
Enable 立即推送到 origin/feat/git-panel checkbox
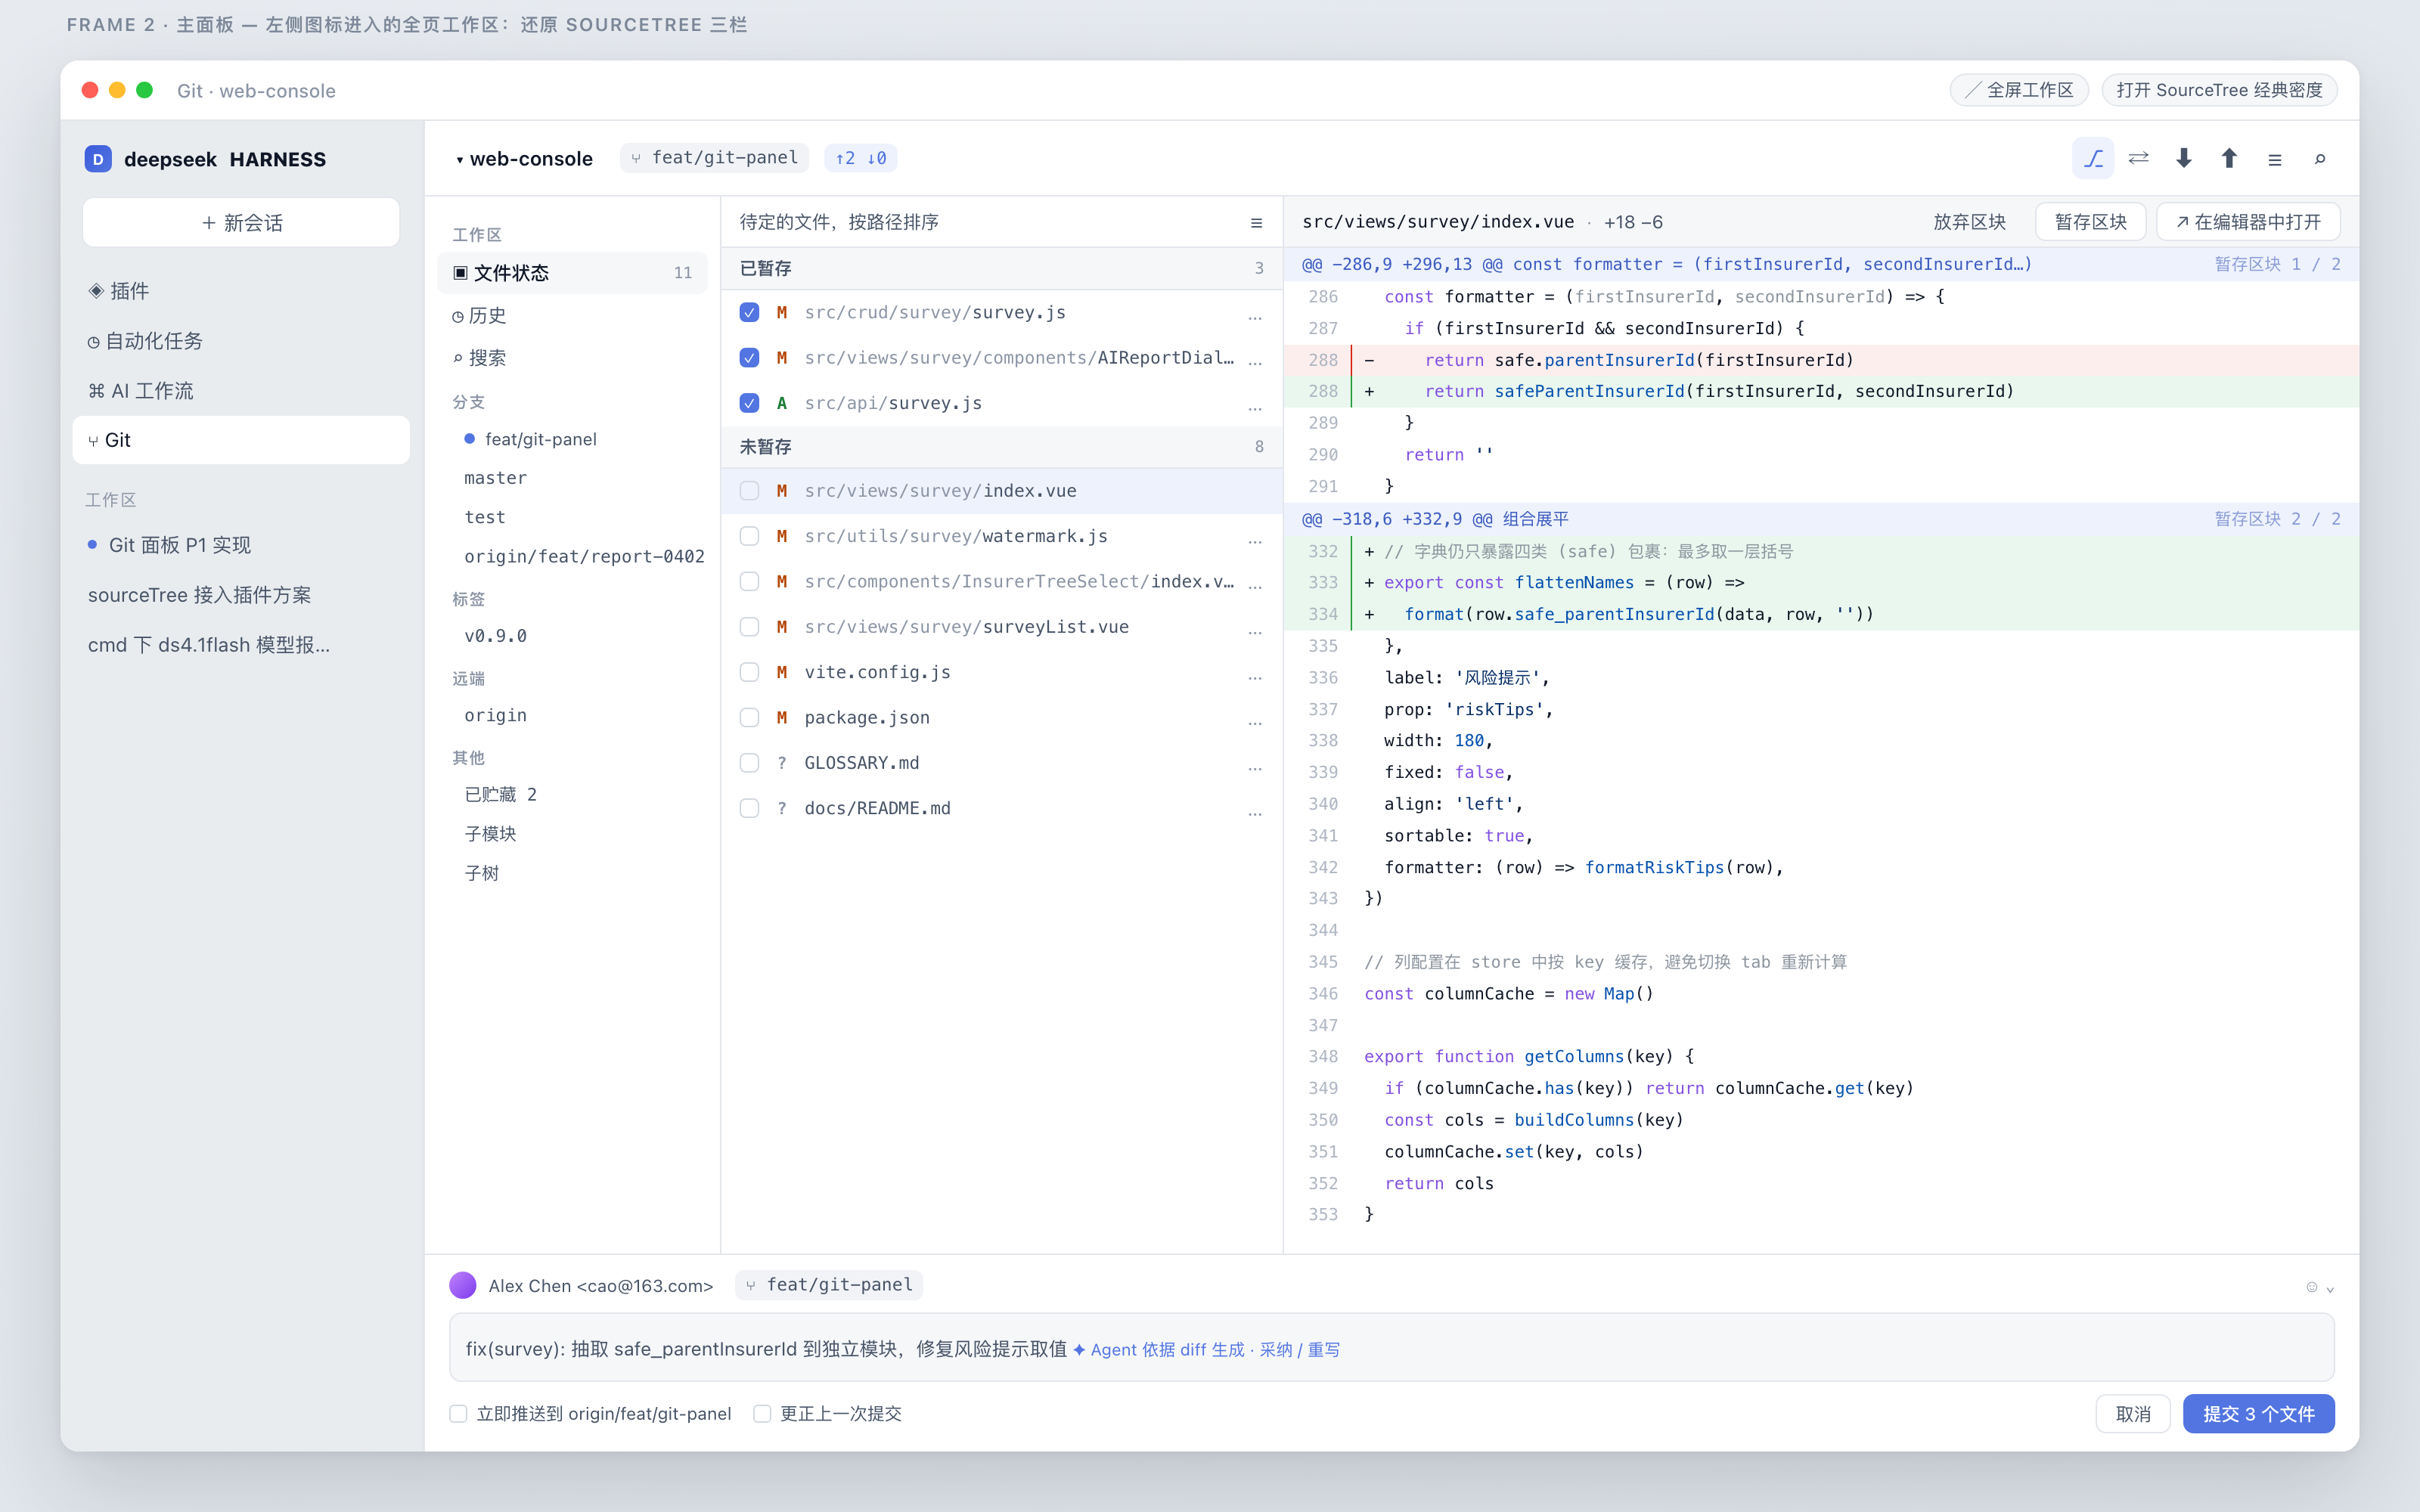click(x=458, y=1413)
